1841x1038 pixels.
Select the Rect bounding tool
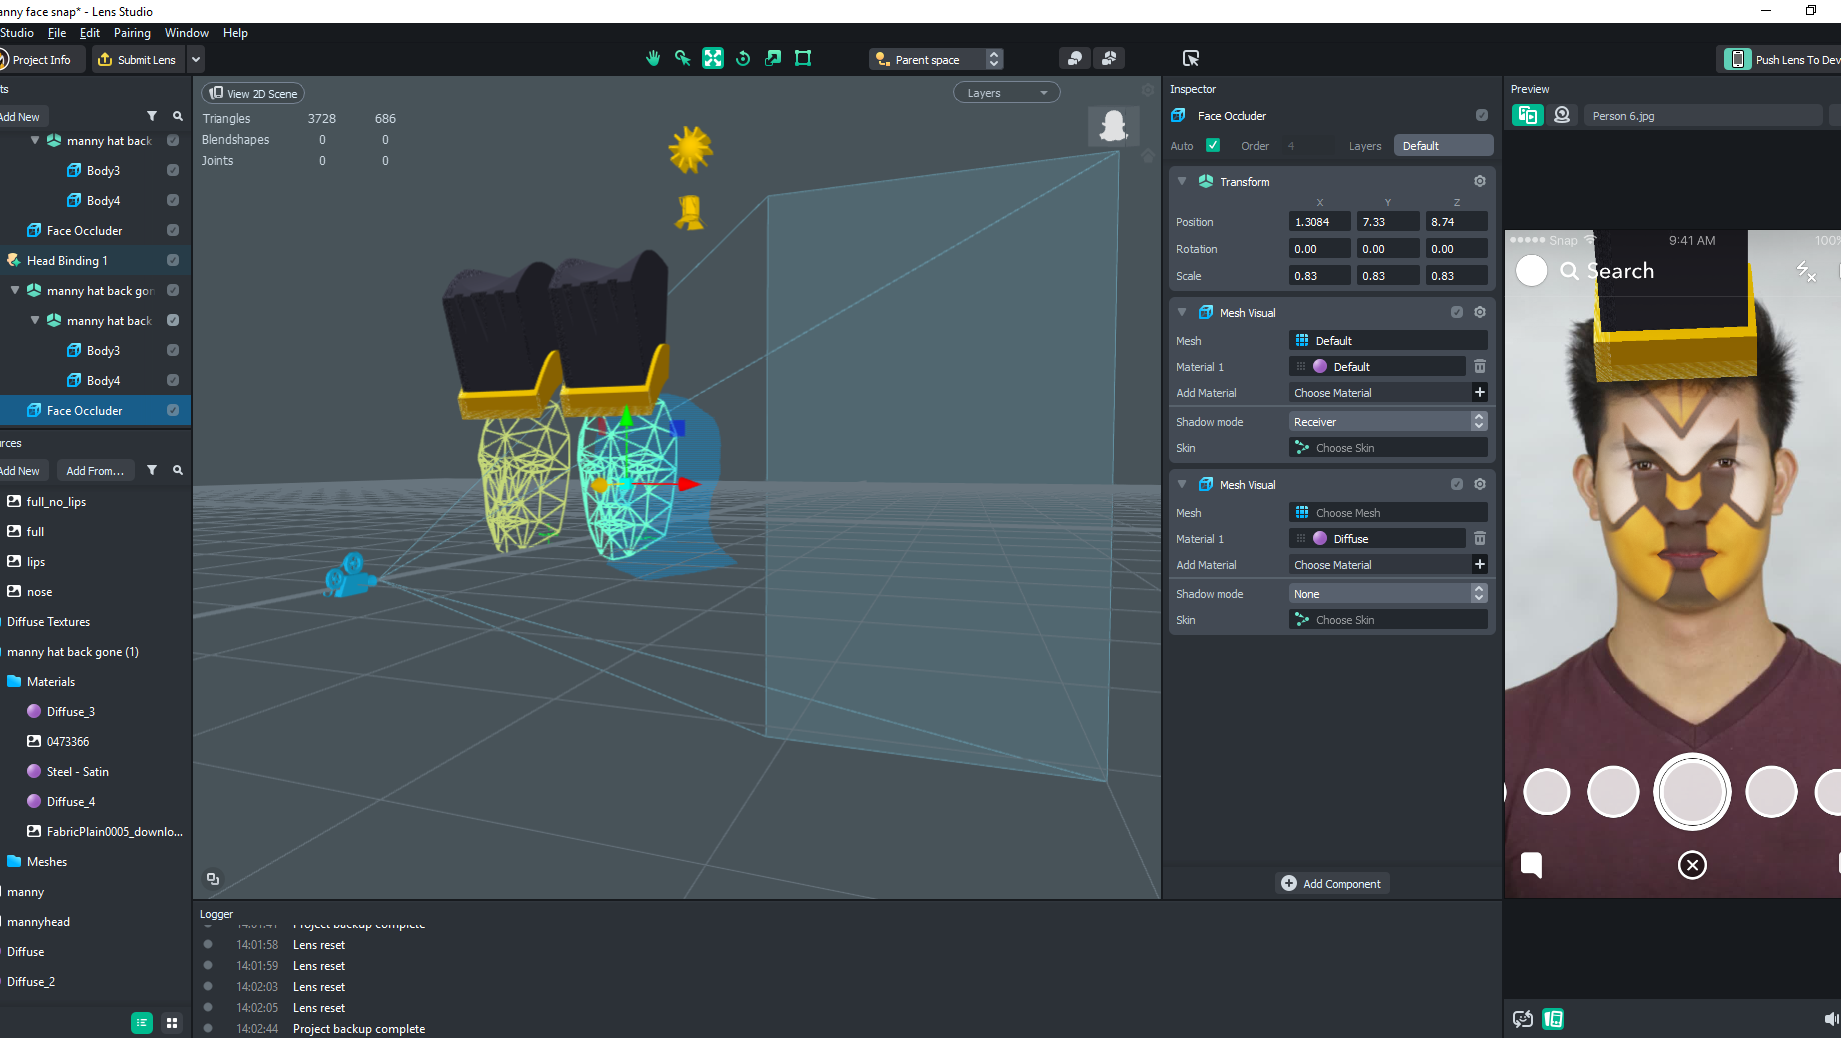(802, 59)
